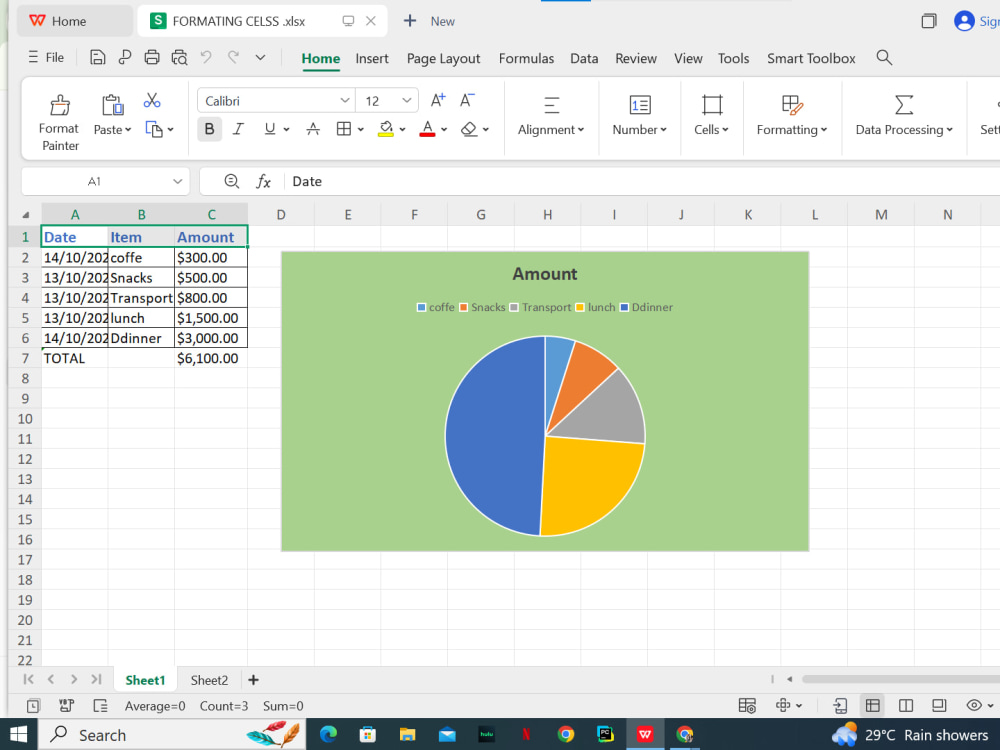The image size is (1000, 750).
Task: Apply red font color
Action: (x=427, y=129)
